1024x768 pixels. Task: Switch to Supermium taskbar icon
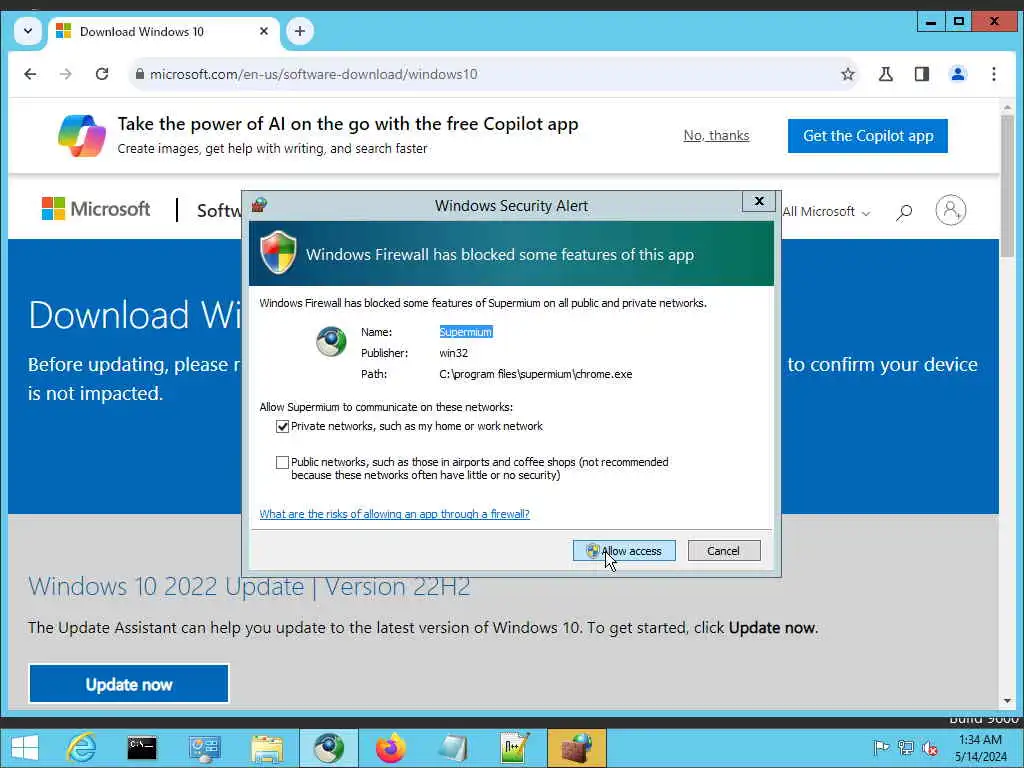point(329,748)
